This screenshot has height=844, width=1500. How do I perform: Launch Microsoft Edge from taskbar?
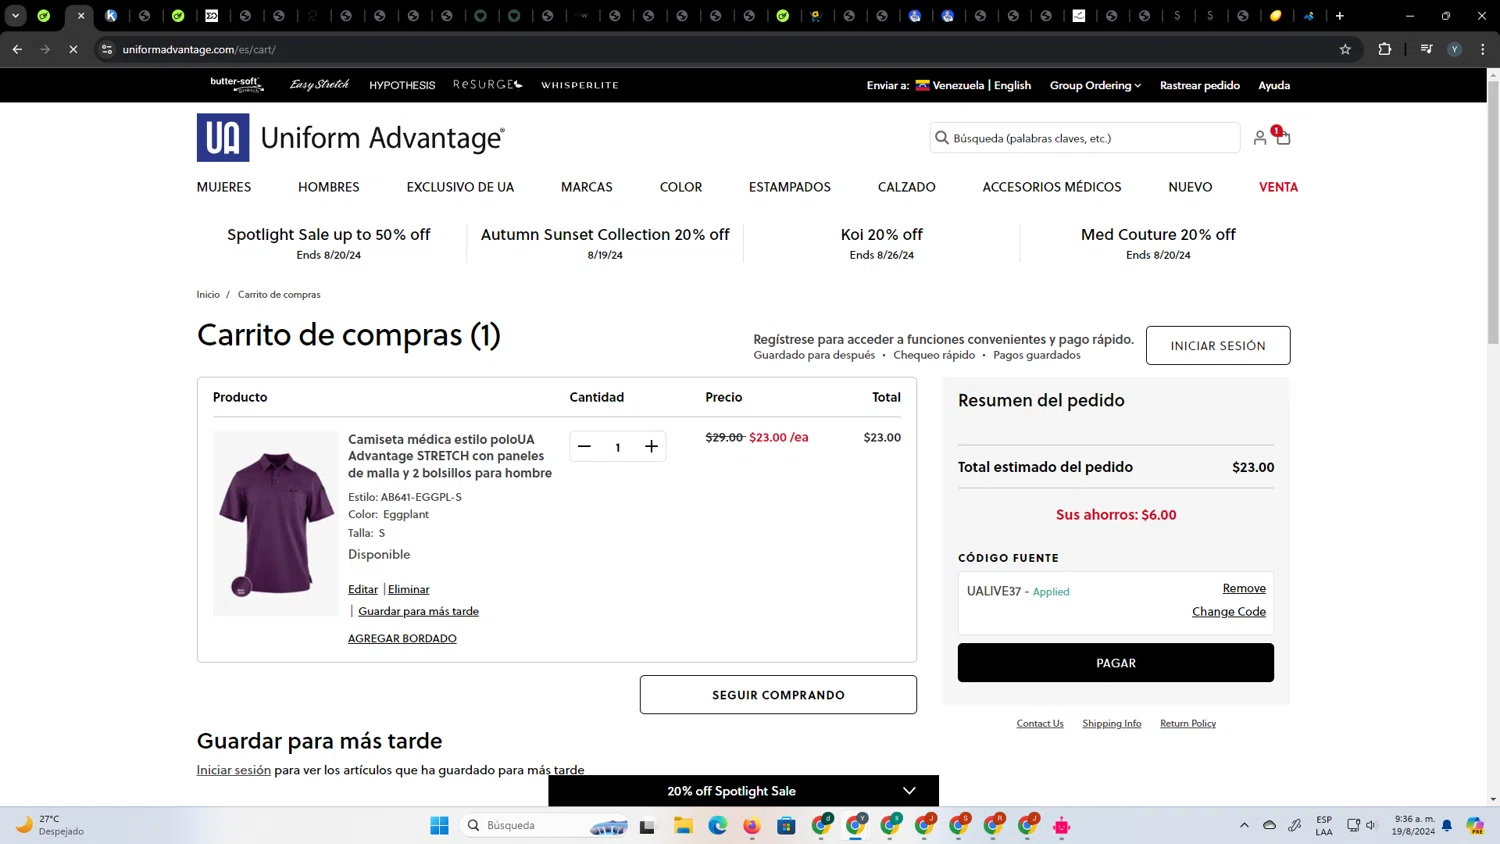(718, 825)
